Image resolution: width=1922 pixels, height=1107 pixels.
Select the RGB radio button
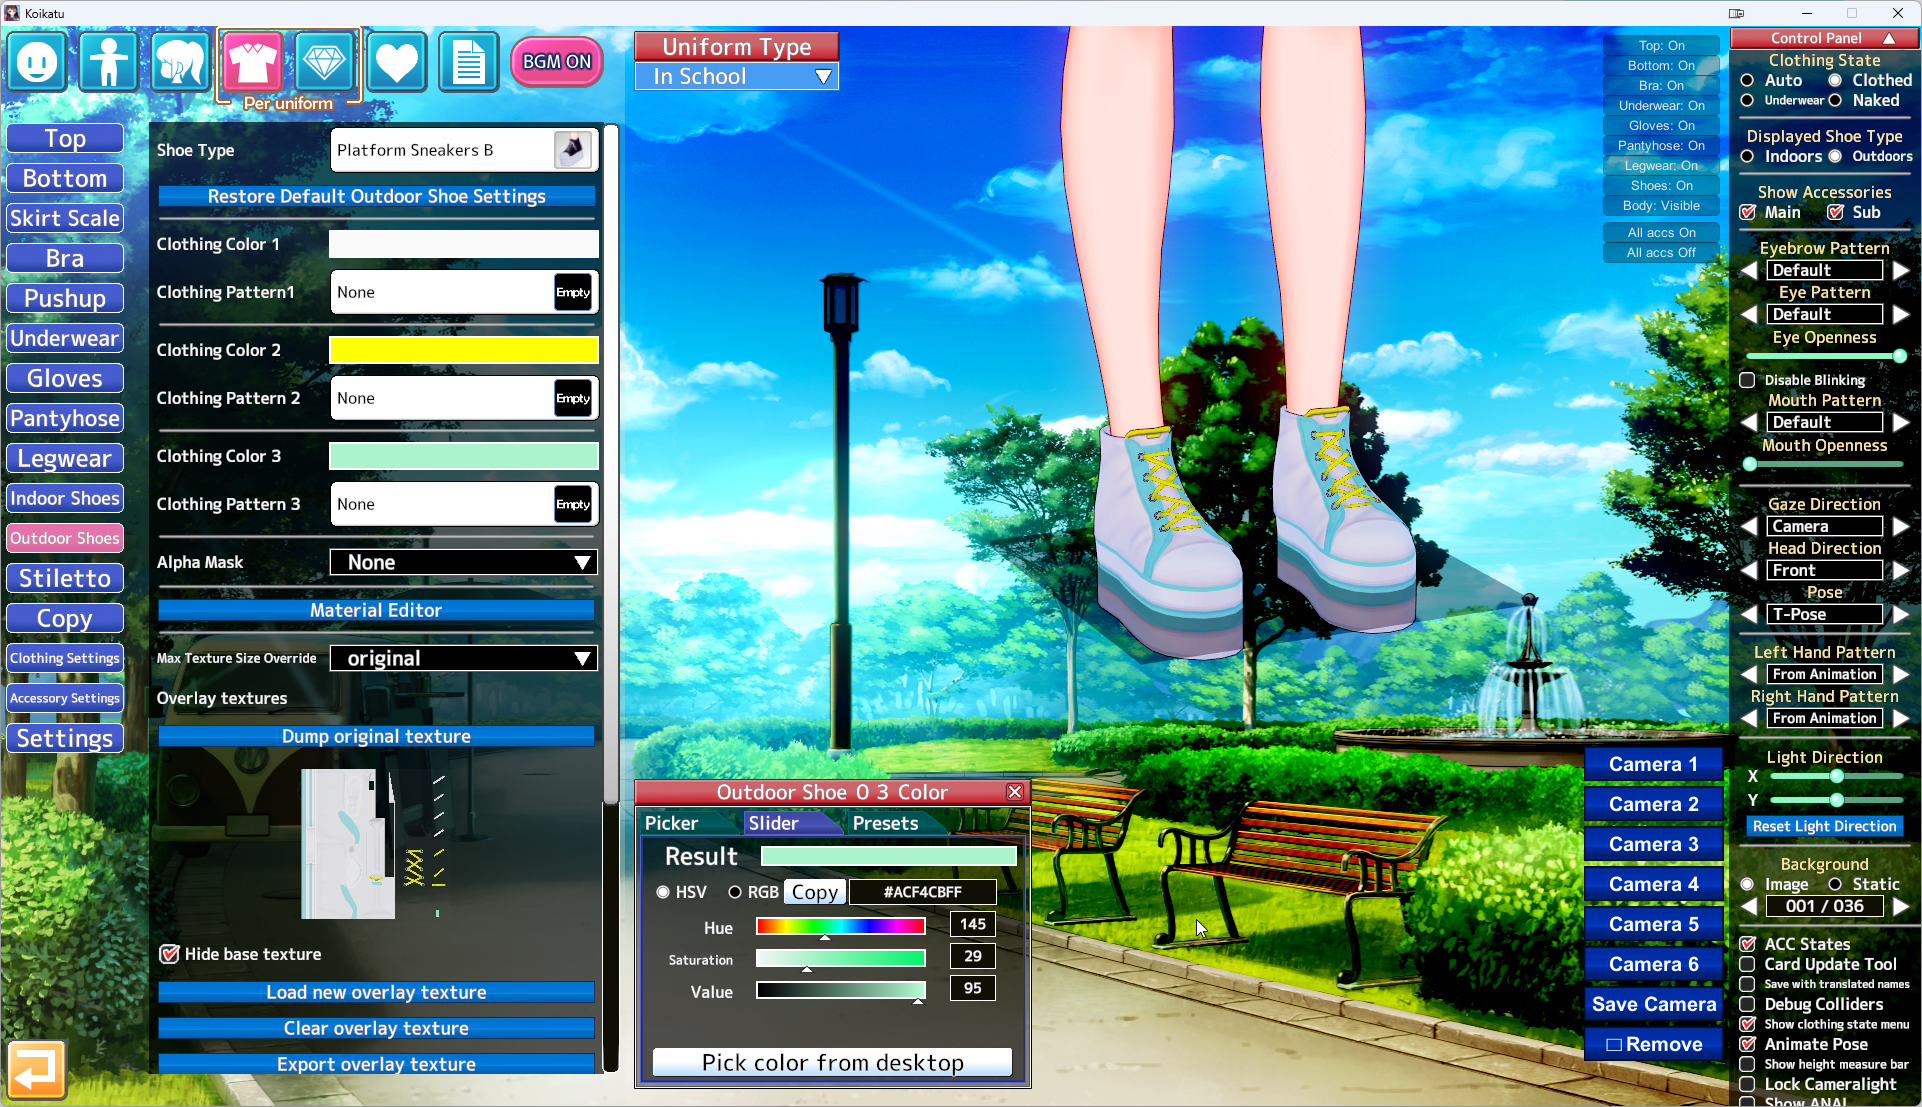tap(735, 892)
